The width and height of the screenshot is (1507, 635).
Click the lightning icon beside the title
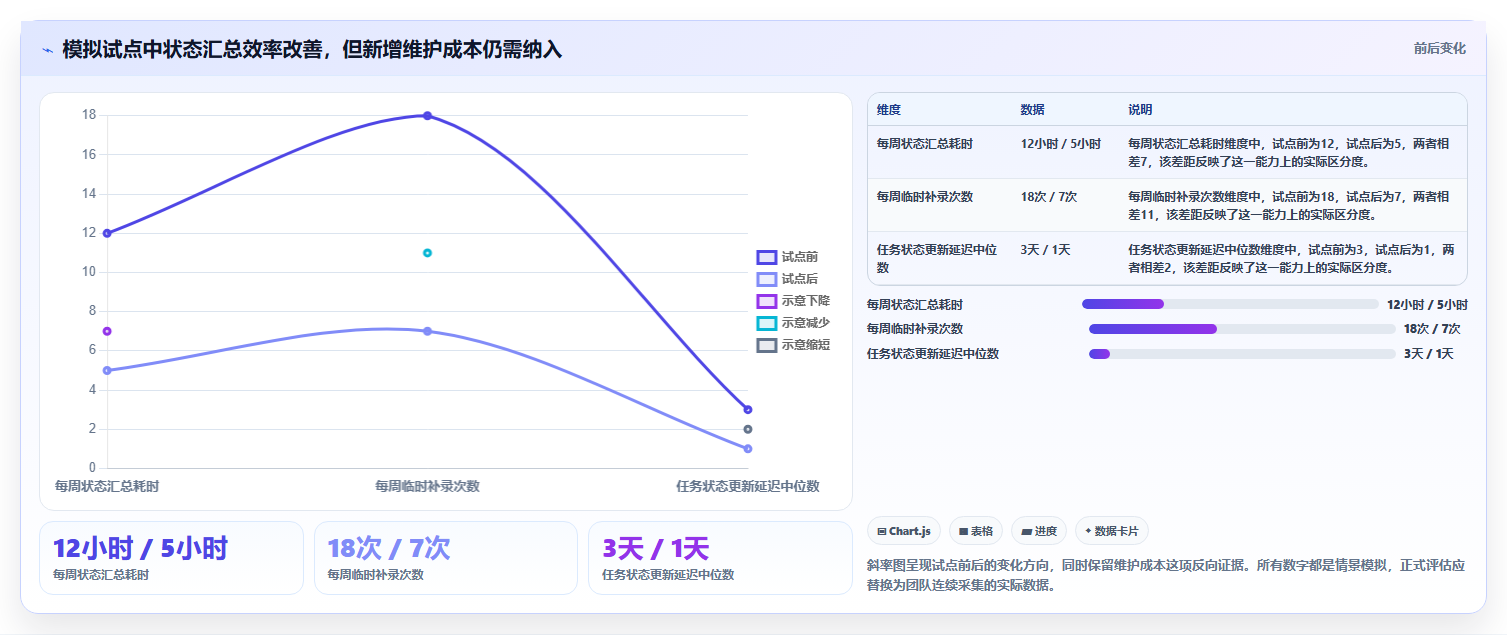(48, 50)
